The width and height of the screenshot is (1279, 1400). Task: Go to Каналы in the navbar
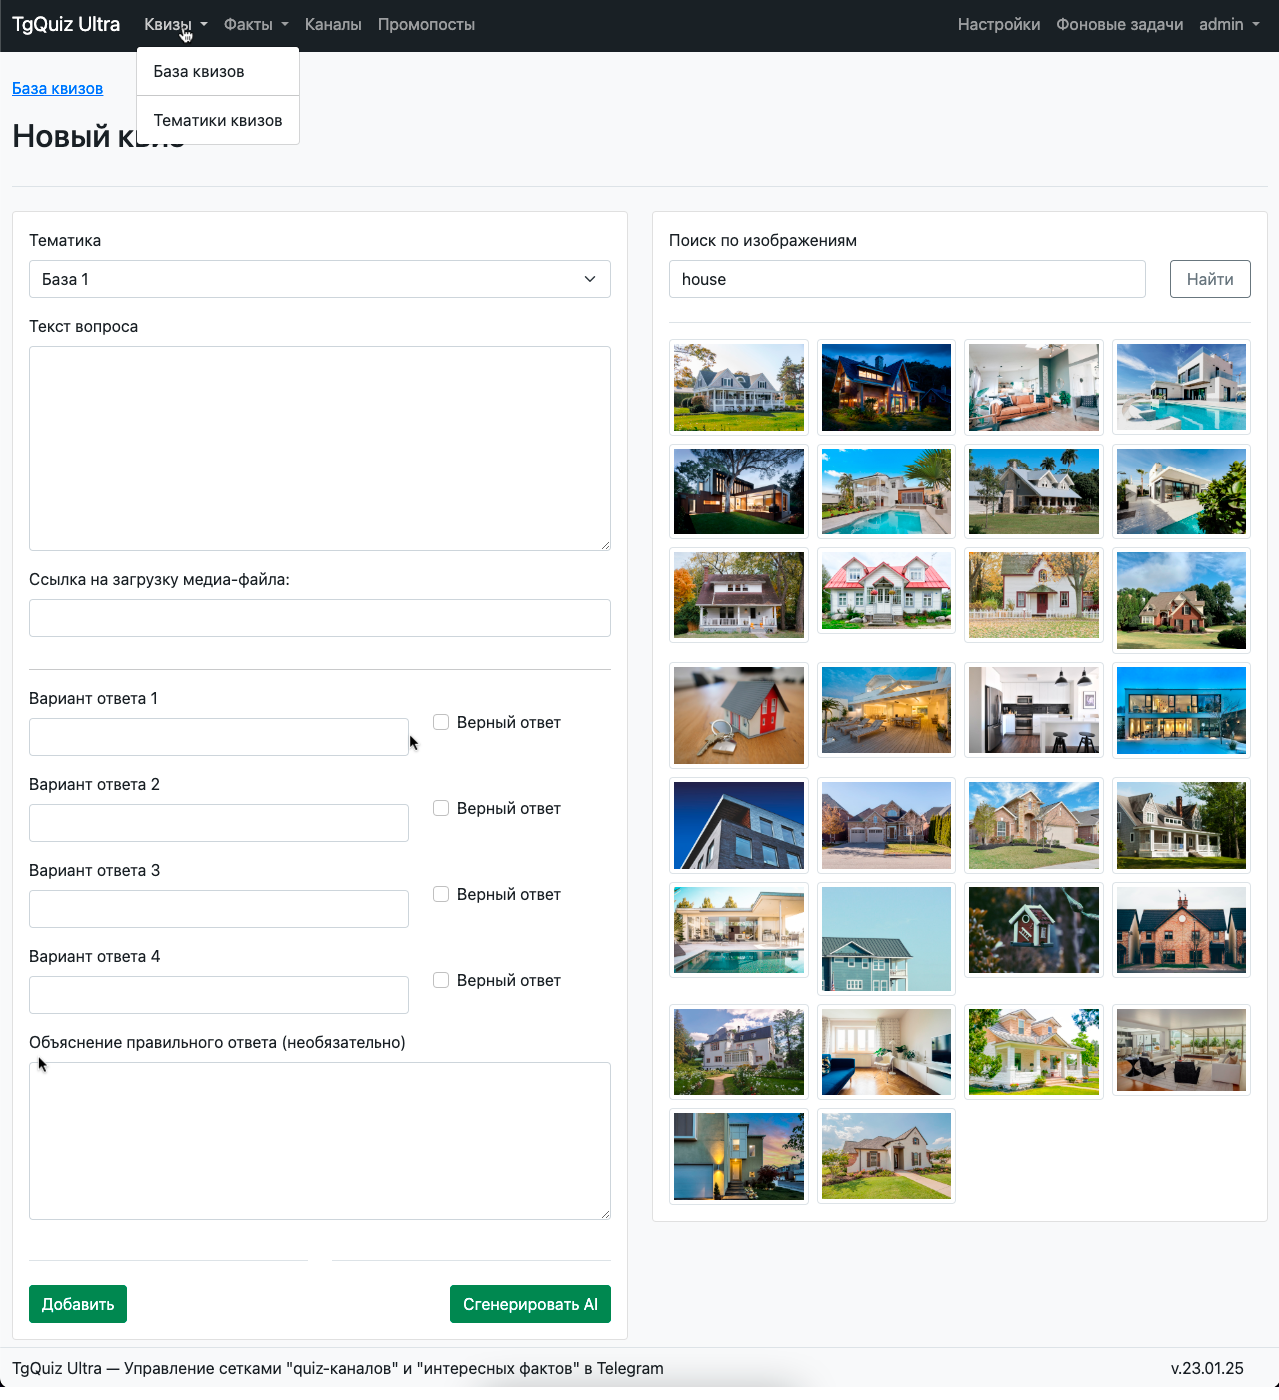(x=333, y=24)
